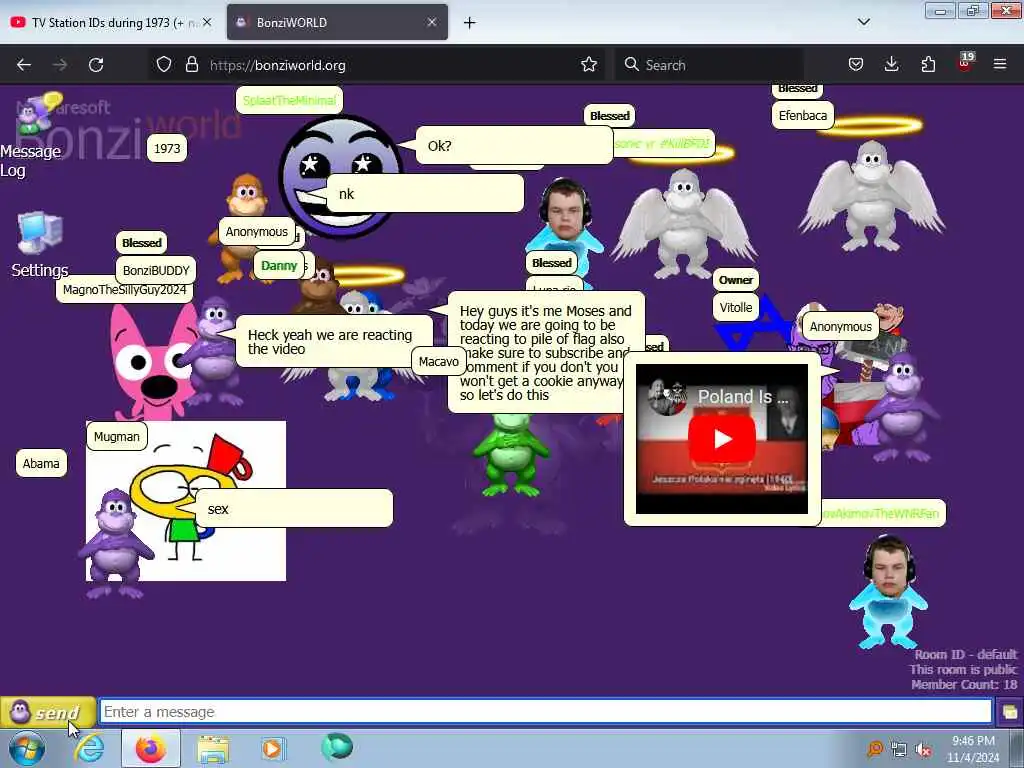Click the Poland Is video title
This screenshot has width=1024, height=768.
click(743, 396)
